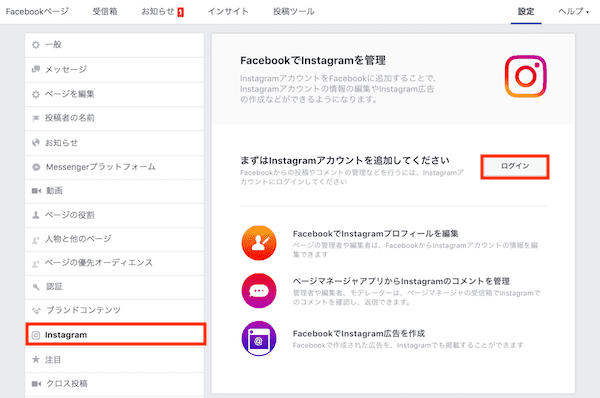600x398 pixels.
Task: Click the video camera icon beside 動画
Action: click(36, 191)
